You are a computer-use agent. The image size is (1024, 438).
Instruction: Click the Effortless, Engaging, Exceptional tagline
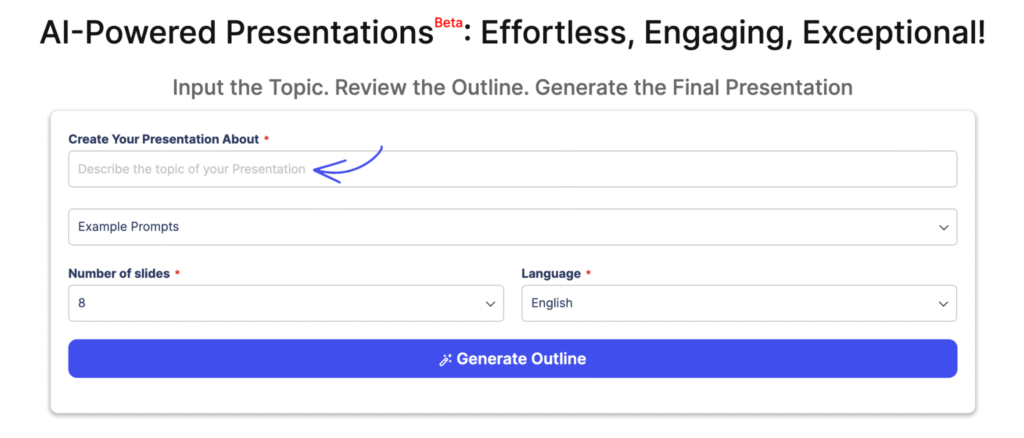[732, 34]
